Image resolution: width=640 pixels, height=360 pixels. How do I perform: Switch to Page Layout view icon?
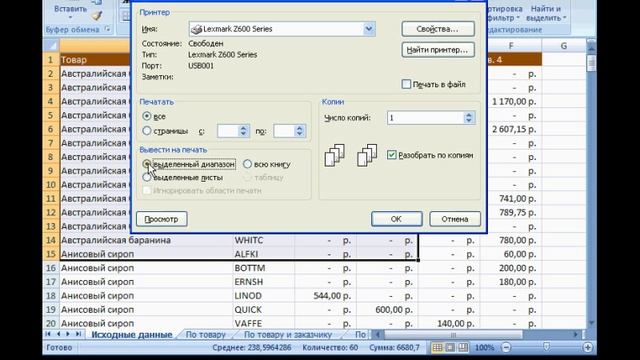tap(450, 347)
